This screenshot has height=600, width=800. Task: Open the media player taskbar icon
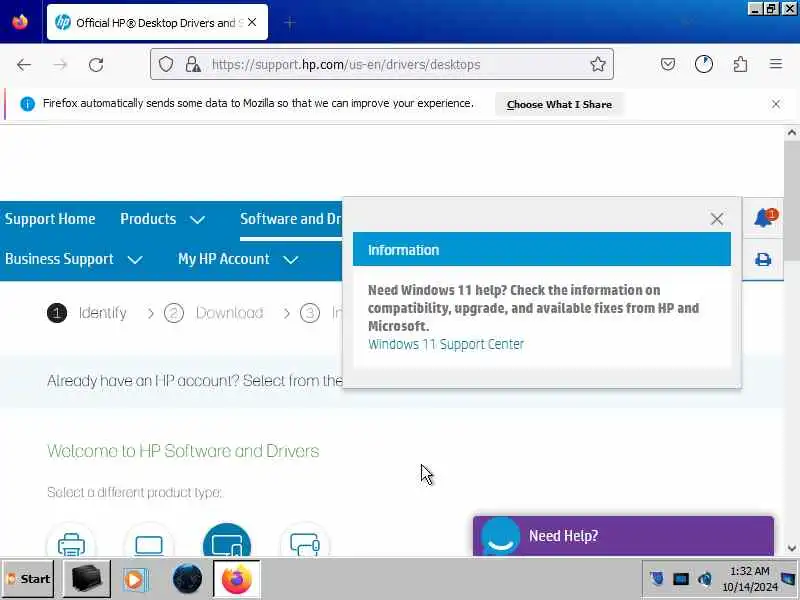(135, 580)
